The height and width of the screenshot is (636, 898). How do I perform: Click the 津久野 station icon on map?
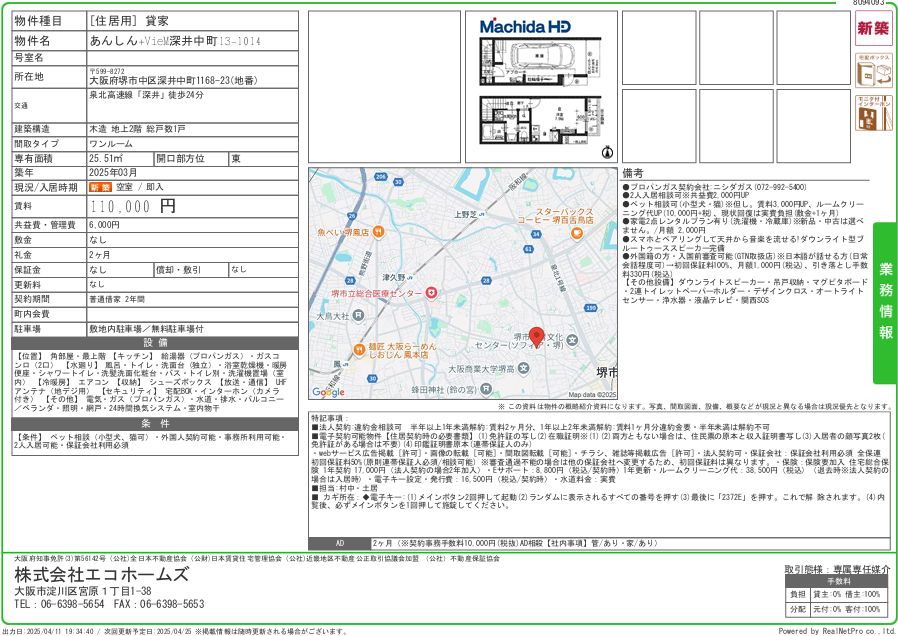coord(410,277)
